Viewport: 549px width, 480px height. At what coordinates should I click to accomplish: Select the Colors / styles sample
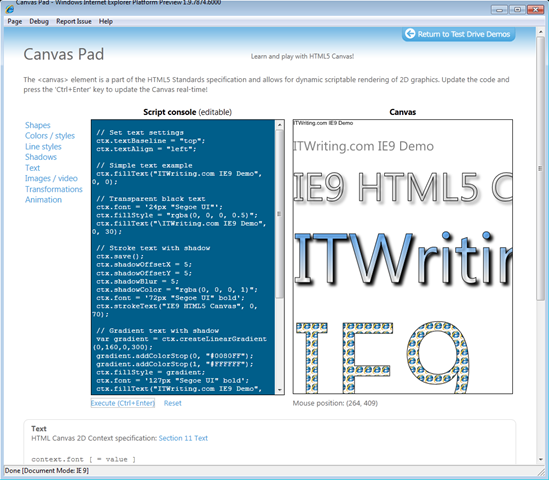tap(50, 135)
